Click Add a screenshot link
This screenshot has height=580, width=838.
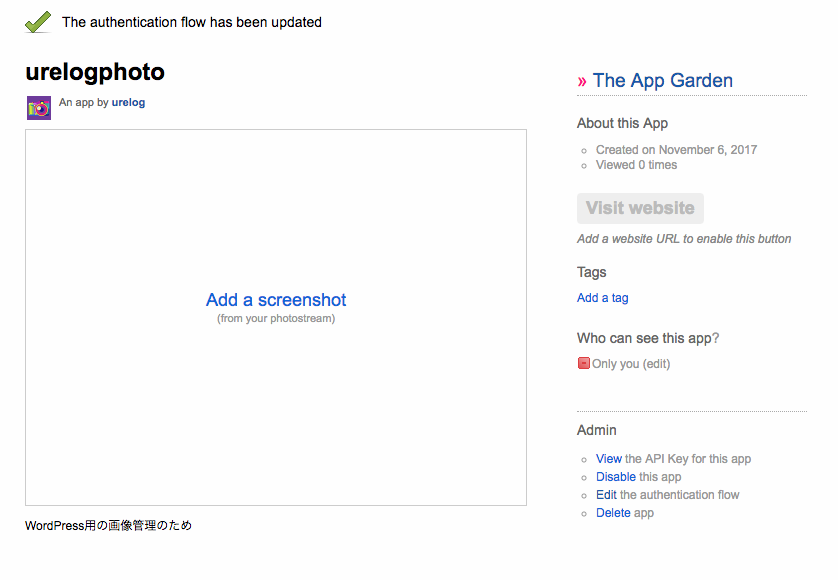pyautogui.click(x=276, y=300)
